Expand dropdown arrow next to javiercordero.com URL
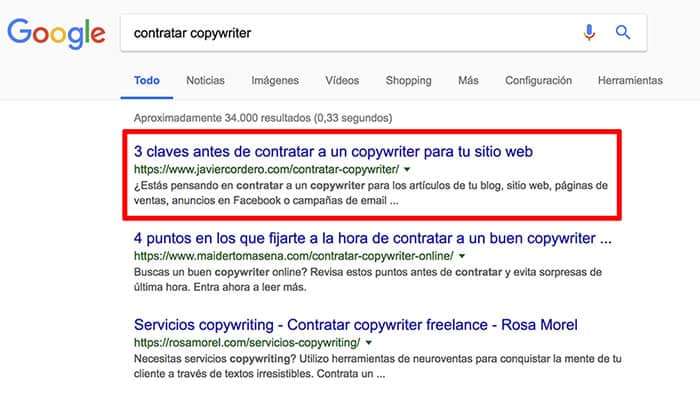The width and height of the screenshot is (700, 400). click(x=407, y=170)
